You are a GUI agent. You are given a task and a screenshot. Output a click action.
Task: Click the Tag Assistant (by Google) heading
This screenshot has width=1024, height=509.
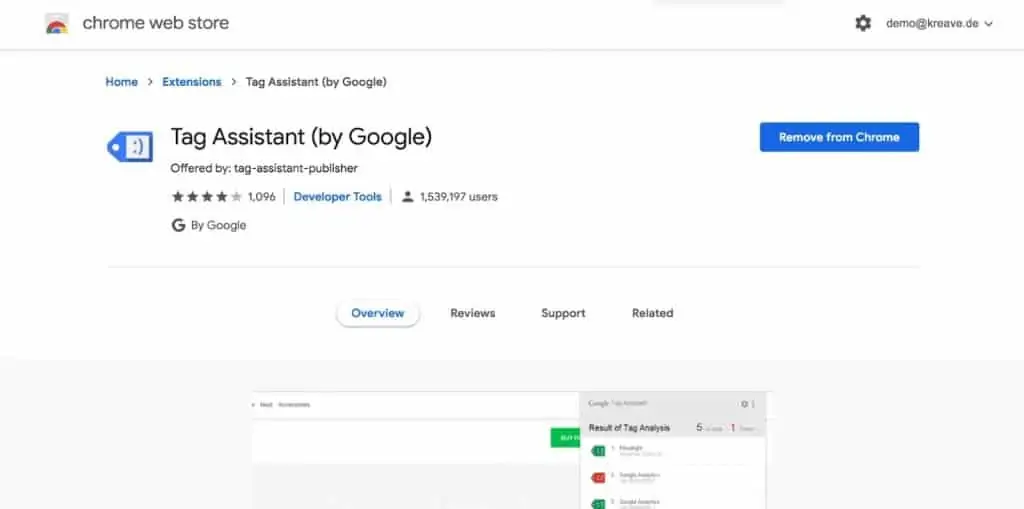(x=301, y=137)
